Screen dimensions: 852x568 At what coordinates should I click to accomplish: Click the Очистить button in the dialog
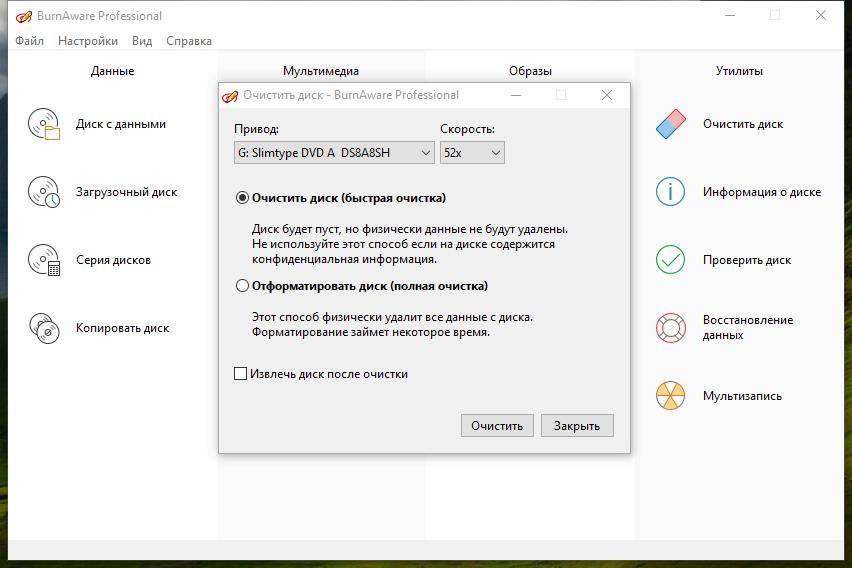coord(497,426)
